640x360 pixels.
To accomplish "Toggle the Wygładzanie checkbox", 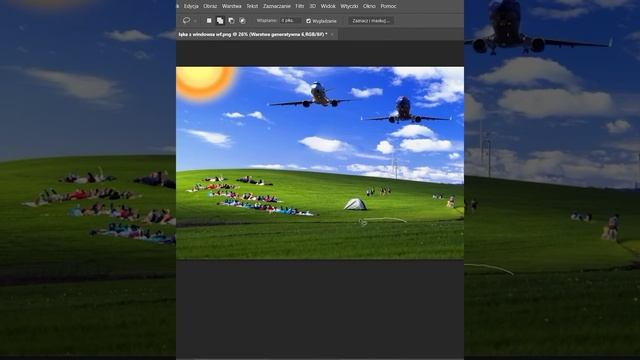I will click(x=309, y=21).
